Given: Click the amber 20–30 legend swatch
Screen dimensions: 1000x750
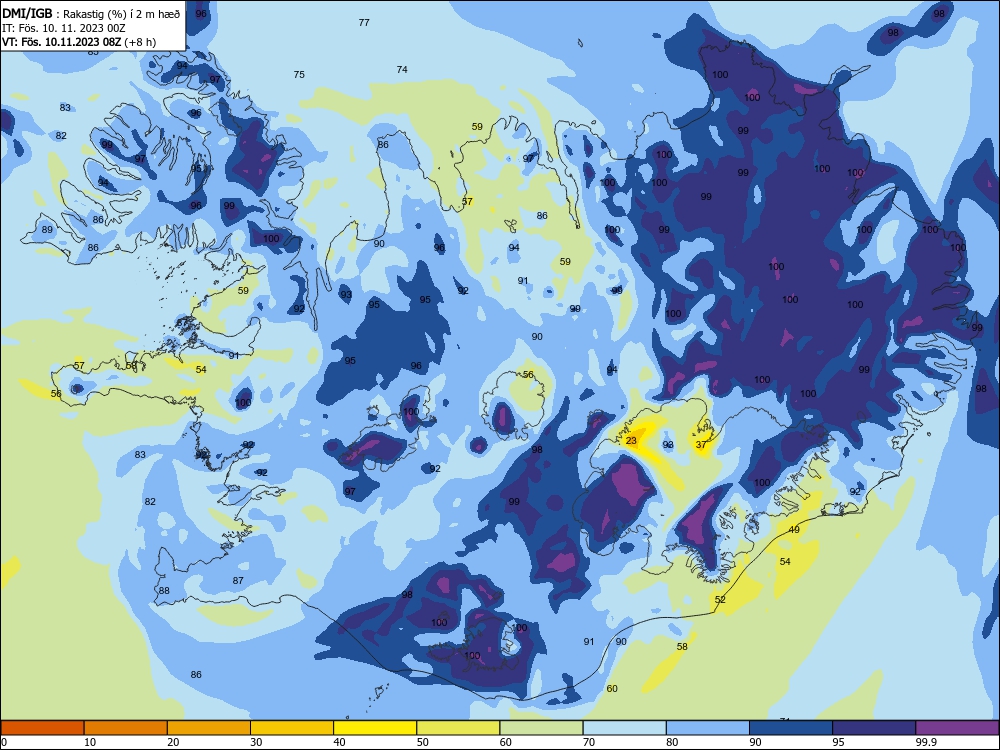Looking at the screenshot, I should [209, 728].
